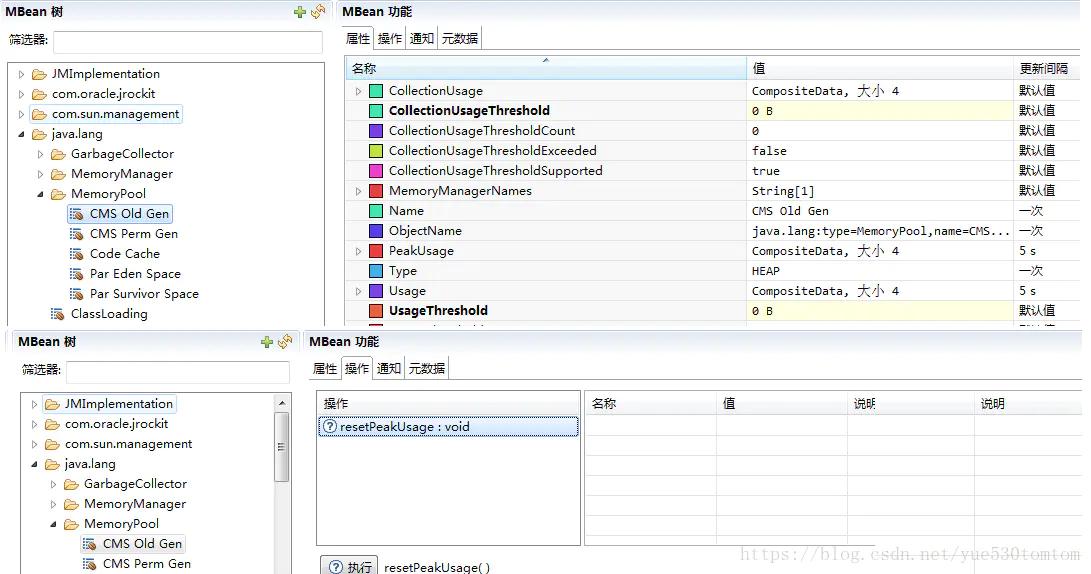This screenshot has height=574, width=1091.
Task: Click the UsageThreshold value 0 B cell
Action: coord(880,311)
